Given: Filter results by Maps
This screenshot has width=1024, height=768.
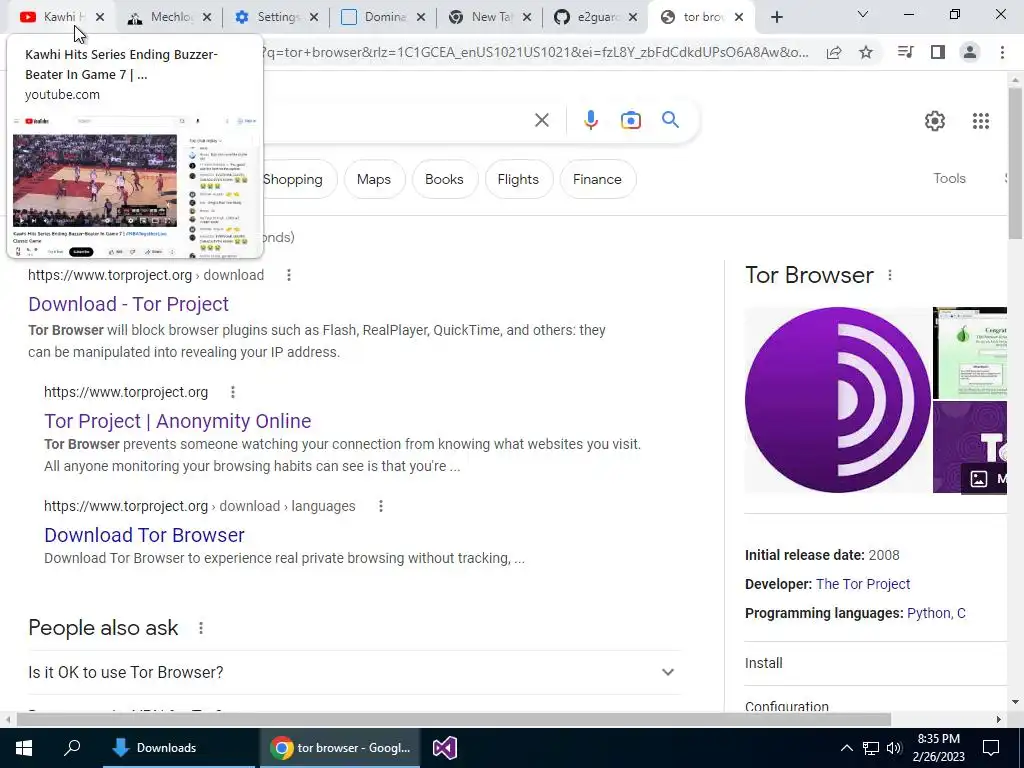Looking at the screenshot, I should point(374,180).
